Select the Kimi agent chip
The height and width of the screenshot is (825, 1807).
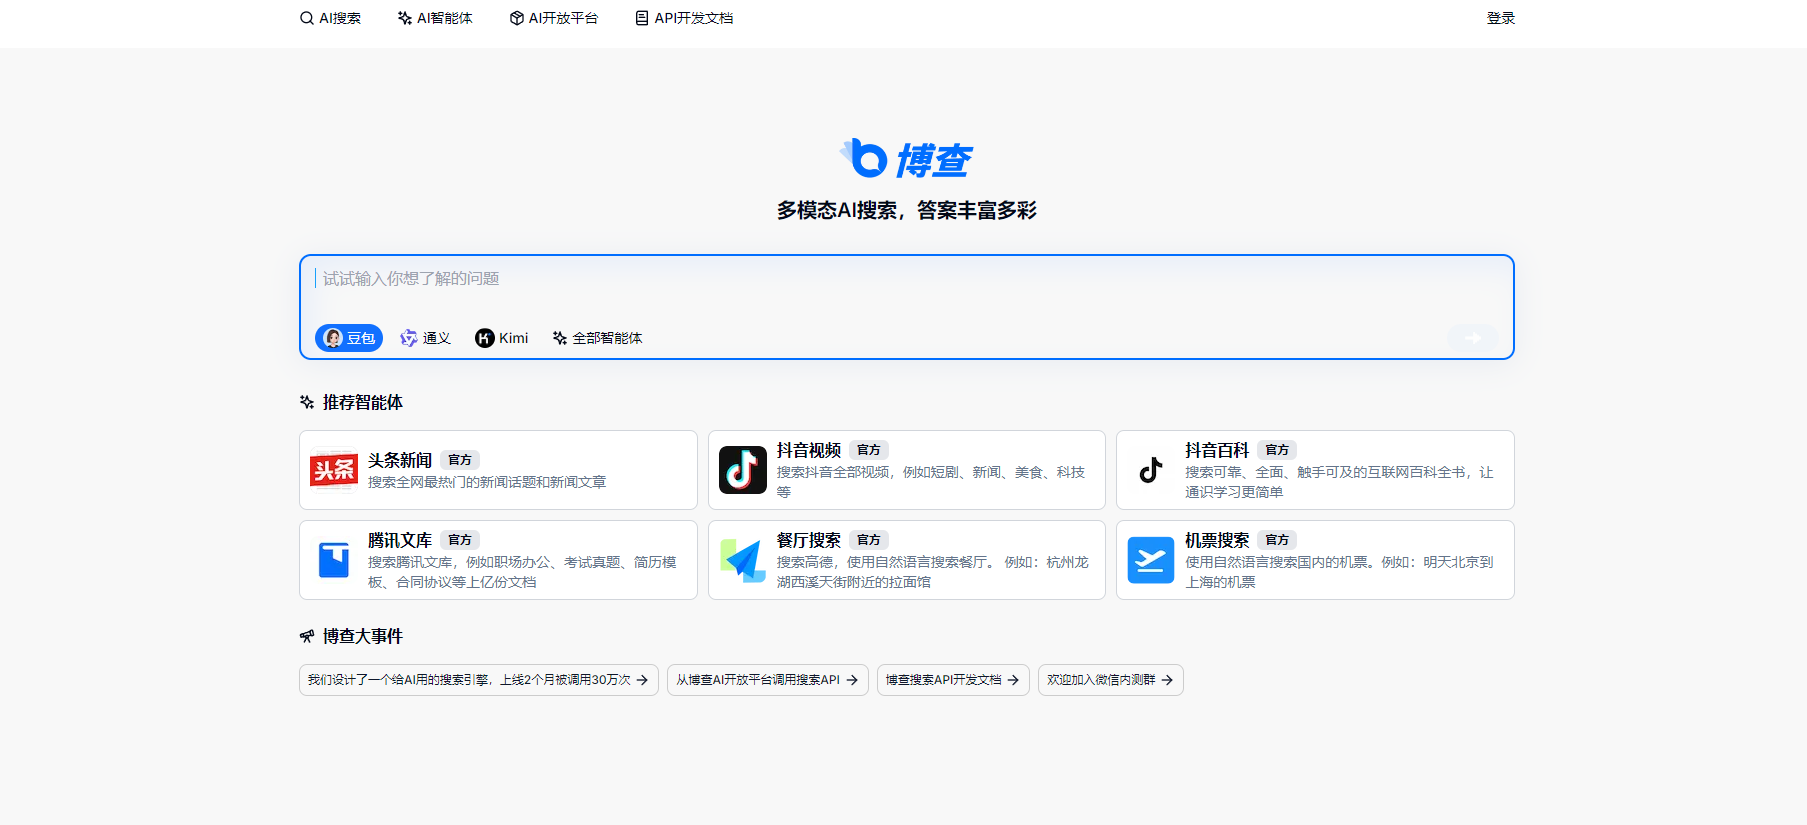pyautogui.click(x=502, y=338)
